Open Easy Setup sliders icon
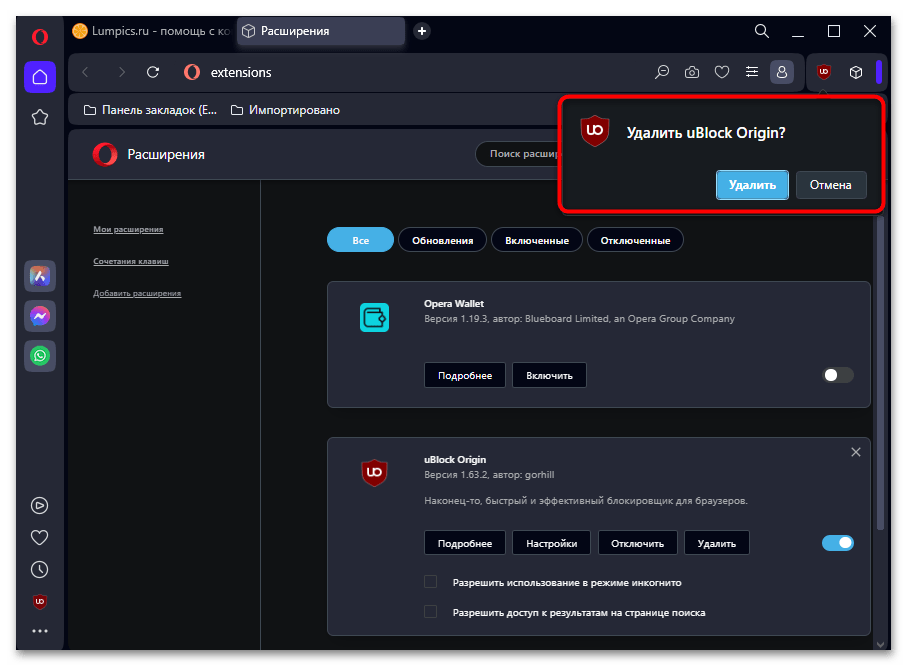907x666 pixels. coord(752,72)
